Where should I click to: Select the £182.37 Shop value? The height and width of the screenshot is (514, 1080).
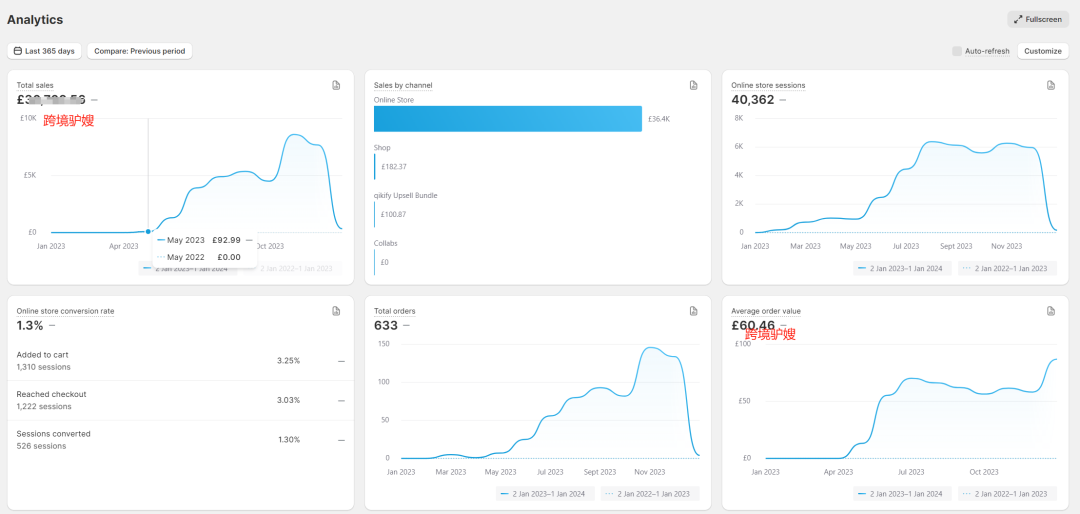(x=394, y=167)
